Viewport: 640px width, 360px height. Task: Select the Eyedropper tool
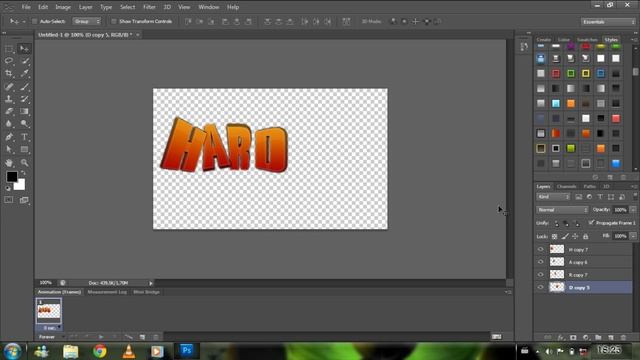click(24, 73)
